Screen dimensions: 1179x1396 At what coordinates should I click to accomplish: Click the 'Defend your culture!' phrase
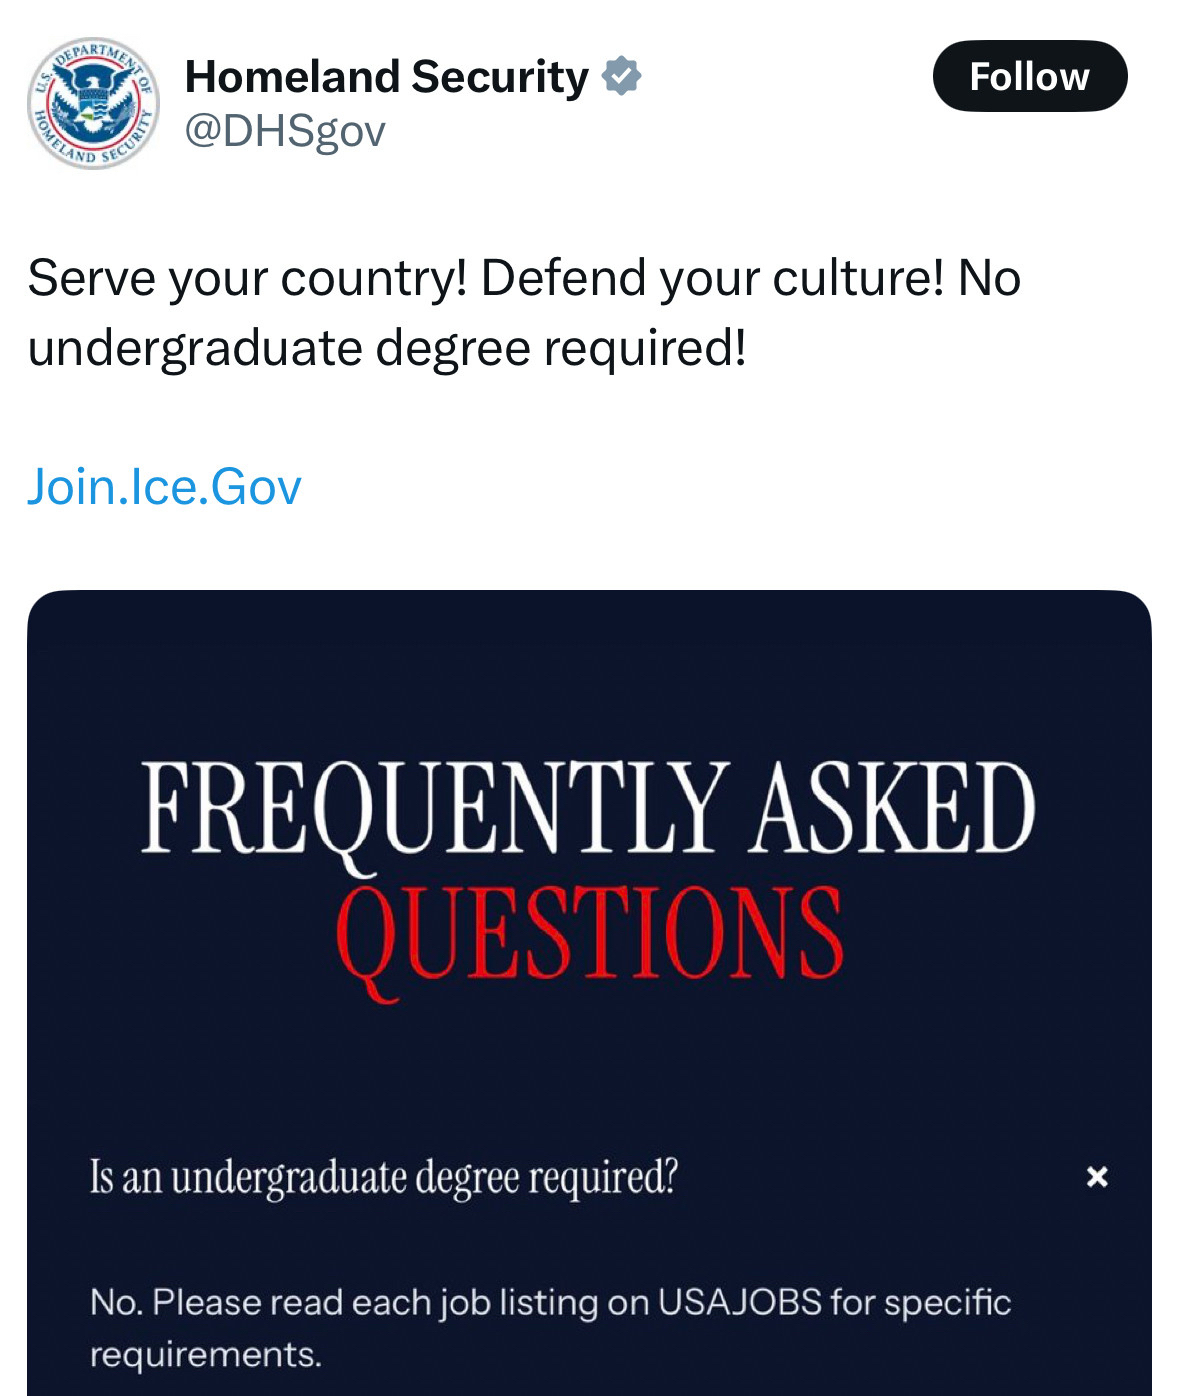(x=712, y=278)
